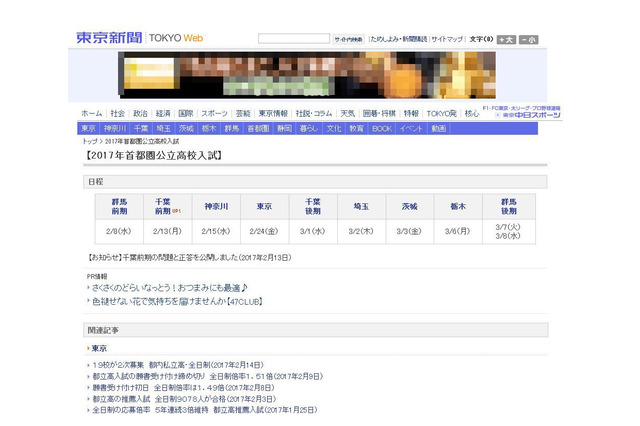Open 東京 in the schedule table header
Viewport: 640px width, 426px height.
(264, 206)
